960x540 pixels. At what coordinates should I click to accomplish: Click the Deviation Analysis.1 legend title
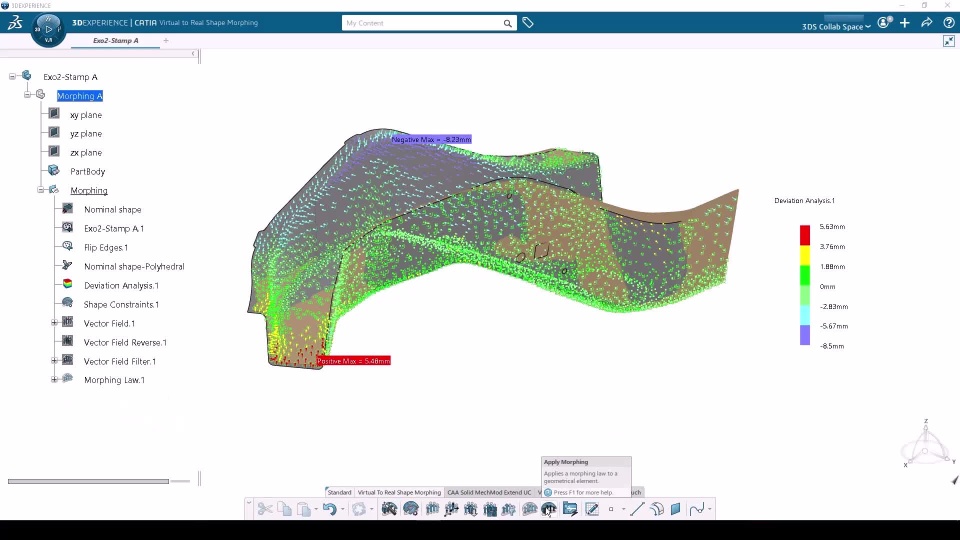pos(804,200)
